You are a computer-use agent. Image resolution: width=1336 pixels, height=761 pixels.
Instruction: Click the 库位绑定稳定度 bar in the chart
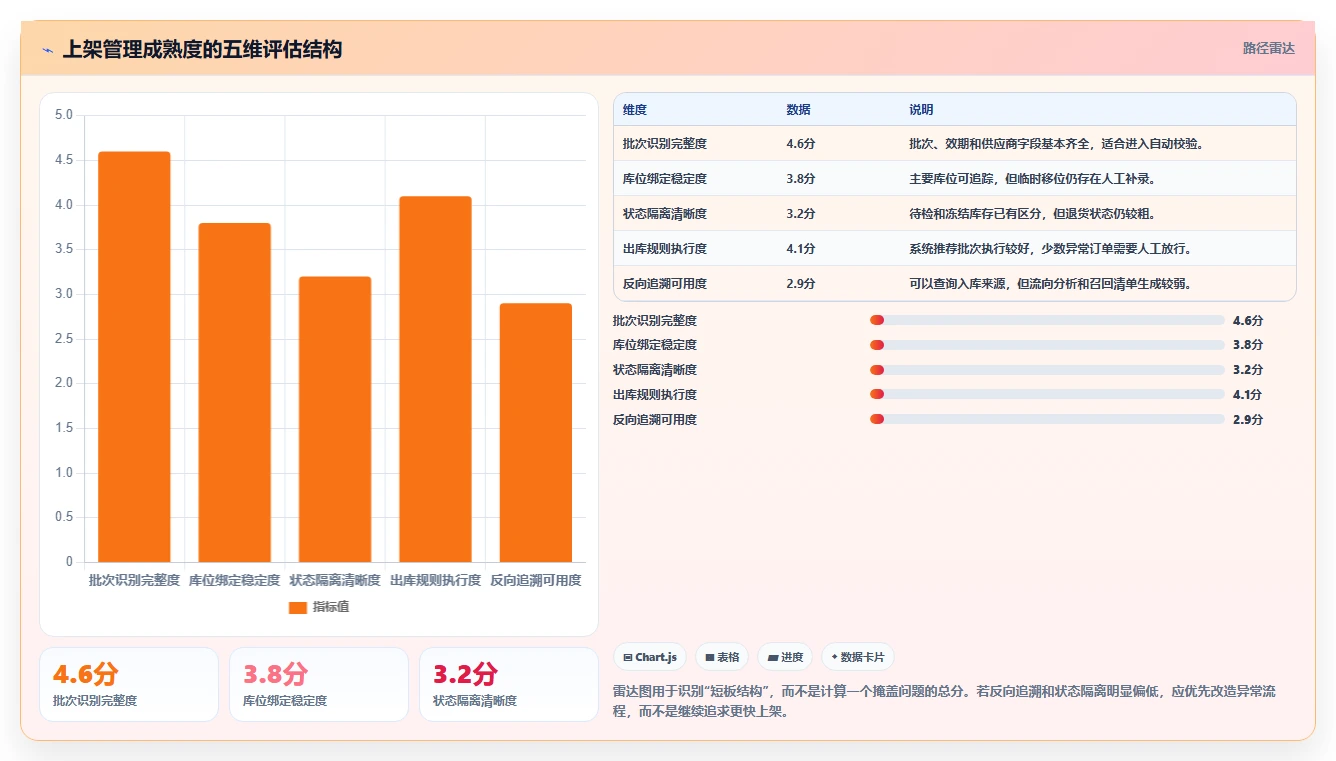pyautogui.click(x=234, y=393)
